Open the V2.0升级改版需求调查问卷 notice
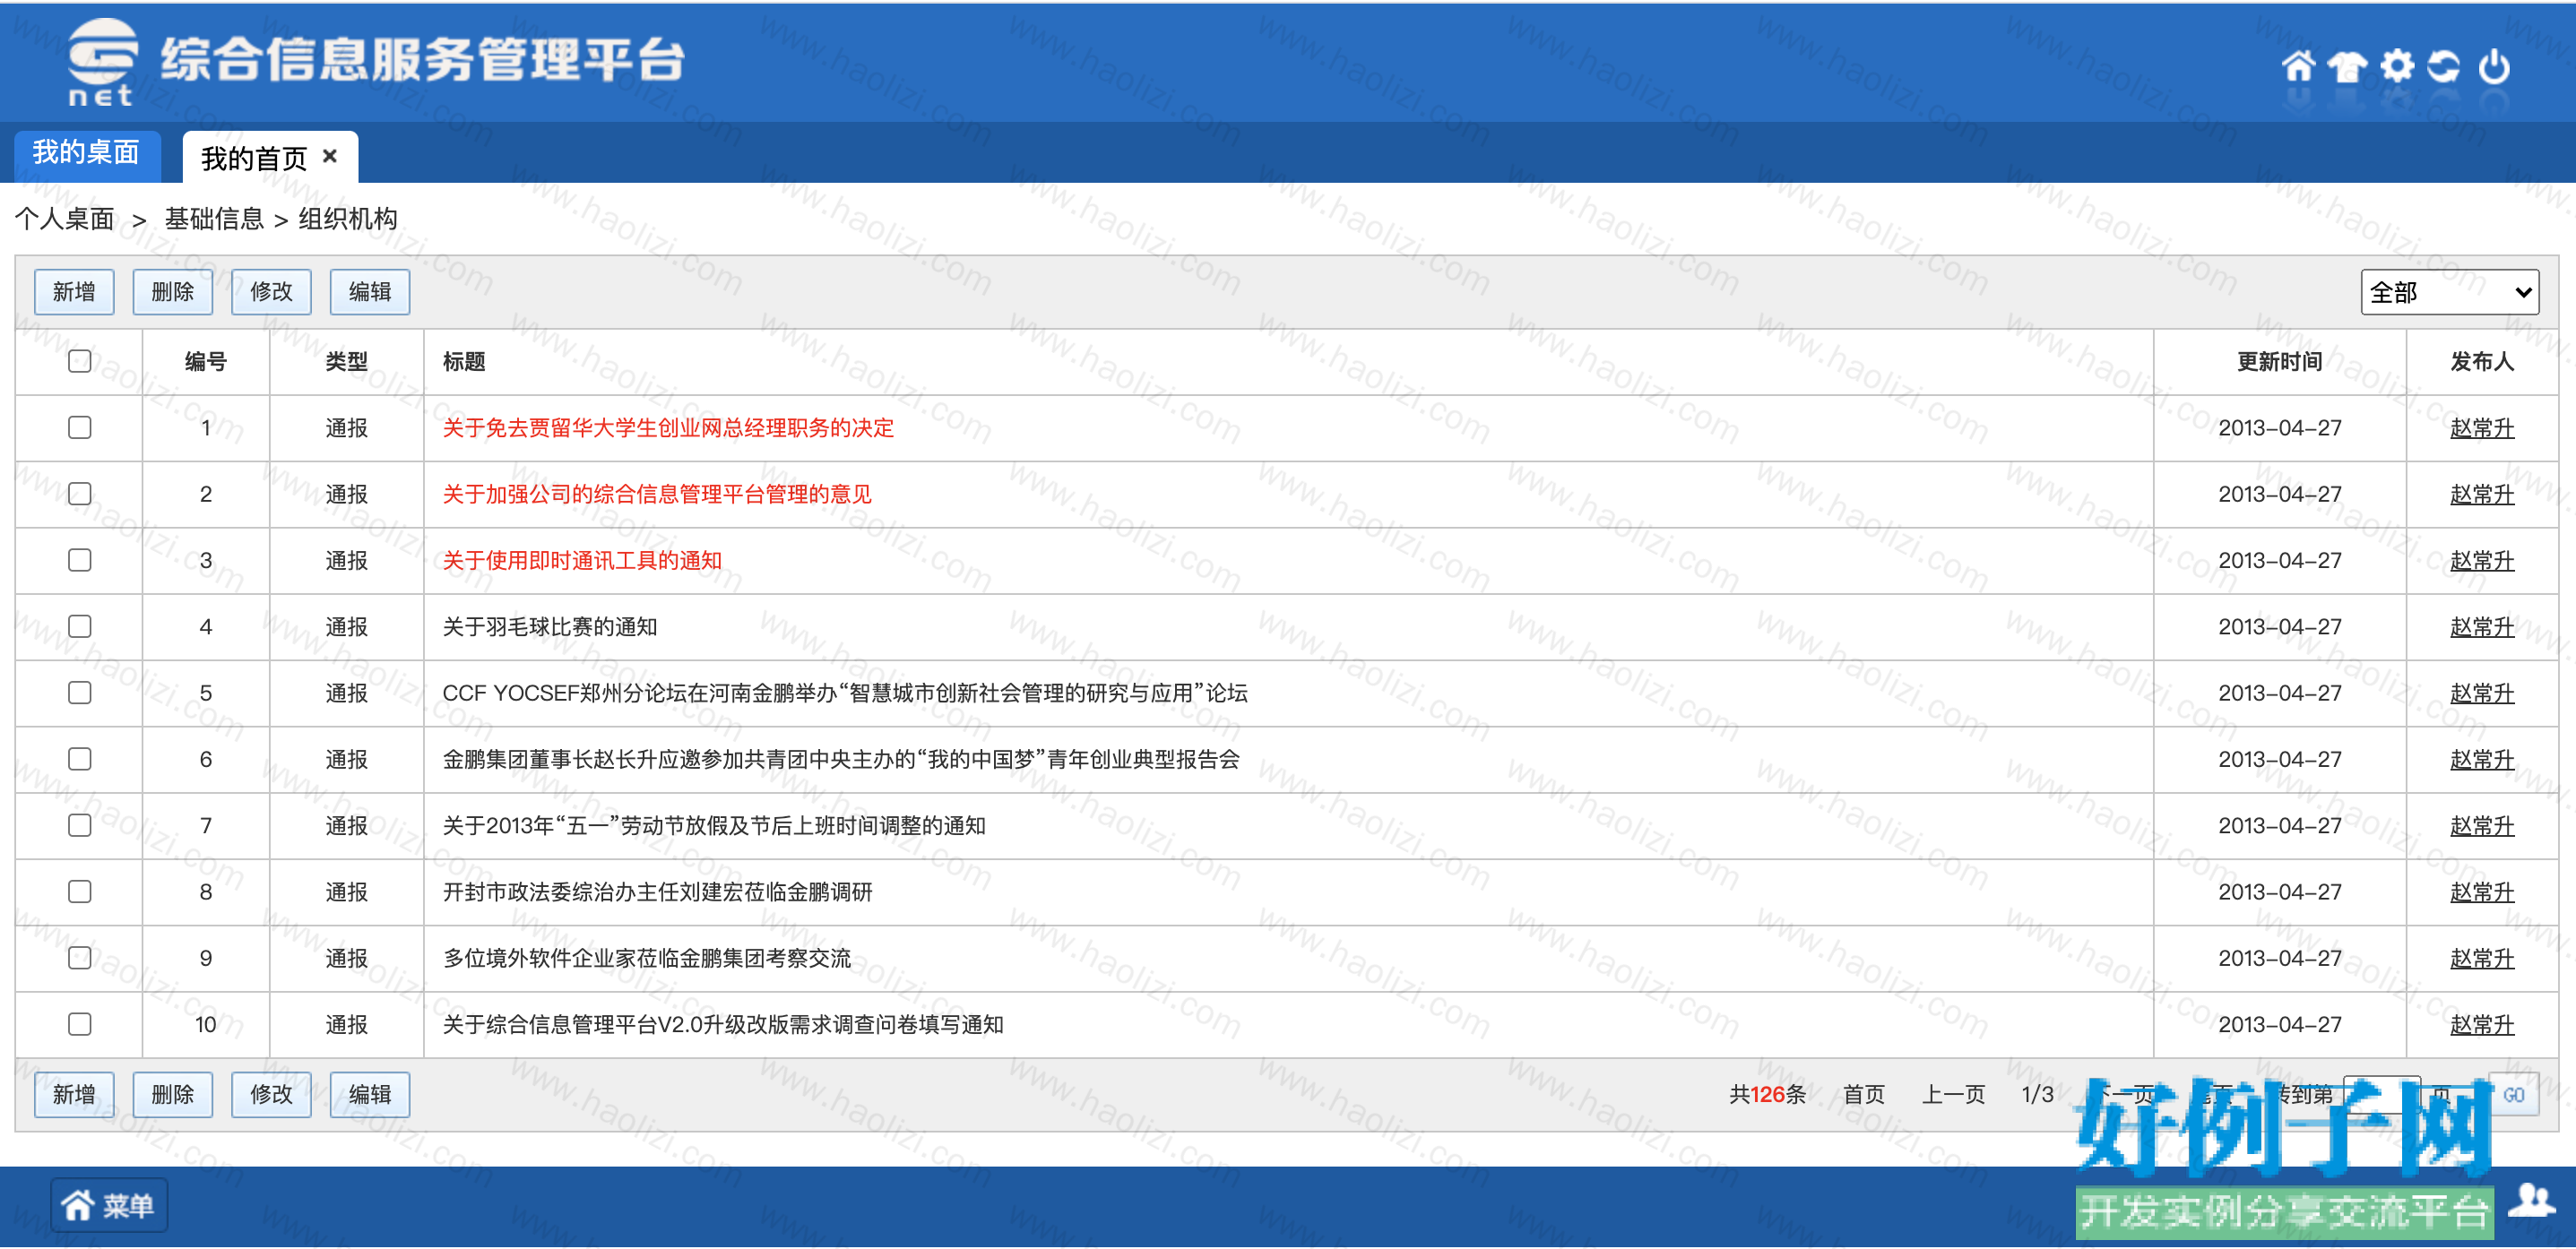The image size is (2576, 1249). click(723, 1024)
